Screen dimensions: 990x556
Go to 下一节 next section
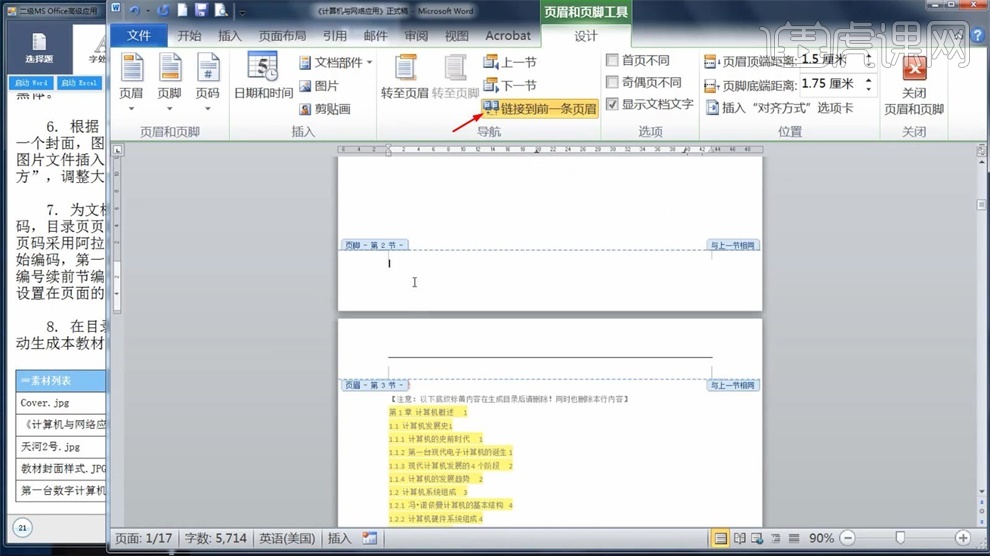click(x=510, y=85)
